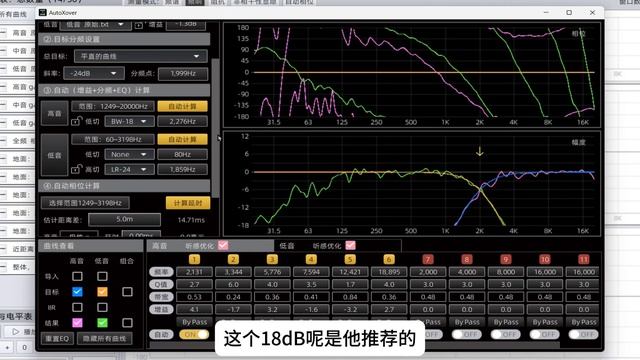Uncheck green 结果 低音 checkbox
The height and width of the screenshot is (360, 640).
102,323
